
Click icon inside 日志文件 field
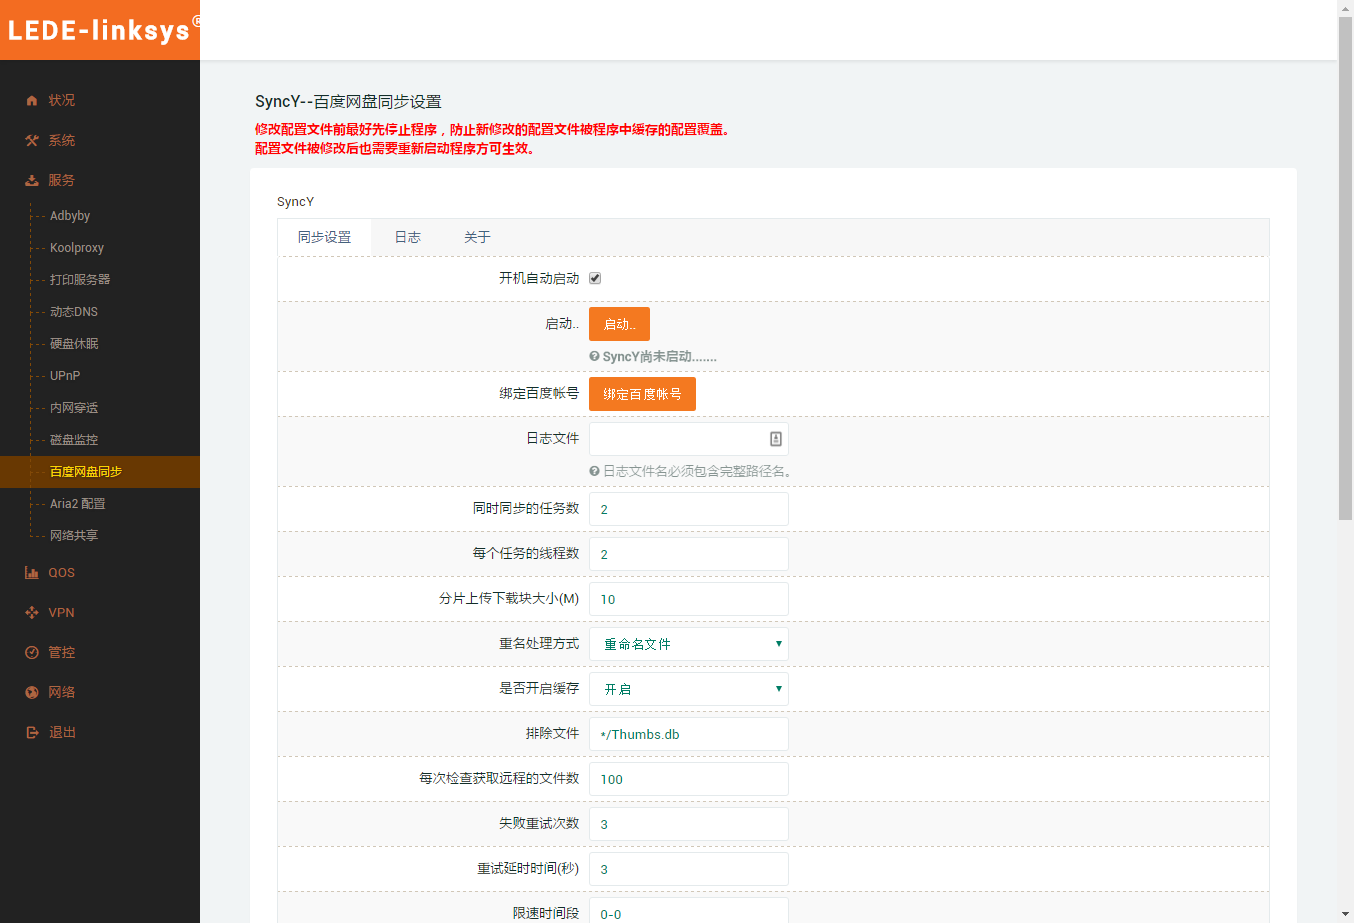[775, 439]
